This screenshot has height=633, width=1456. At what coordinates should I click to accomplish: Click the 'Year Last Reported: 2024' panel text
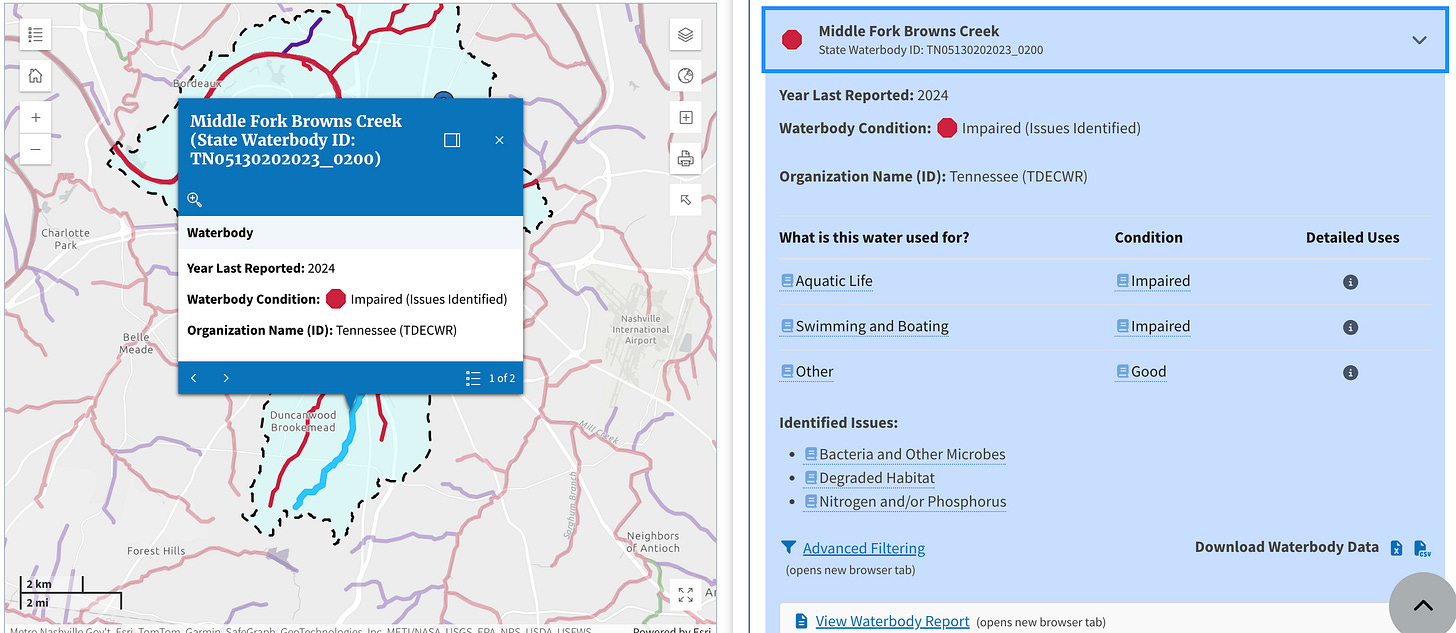pyautogui.click(x=864, y=95)
